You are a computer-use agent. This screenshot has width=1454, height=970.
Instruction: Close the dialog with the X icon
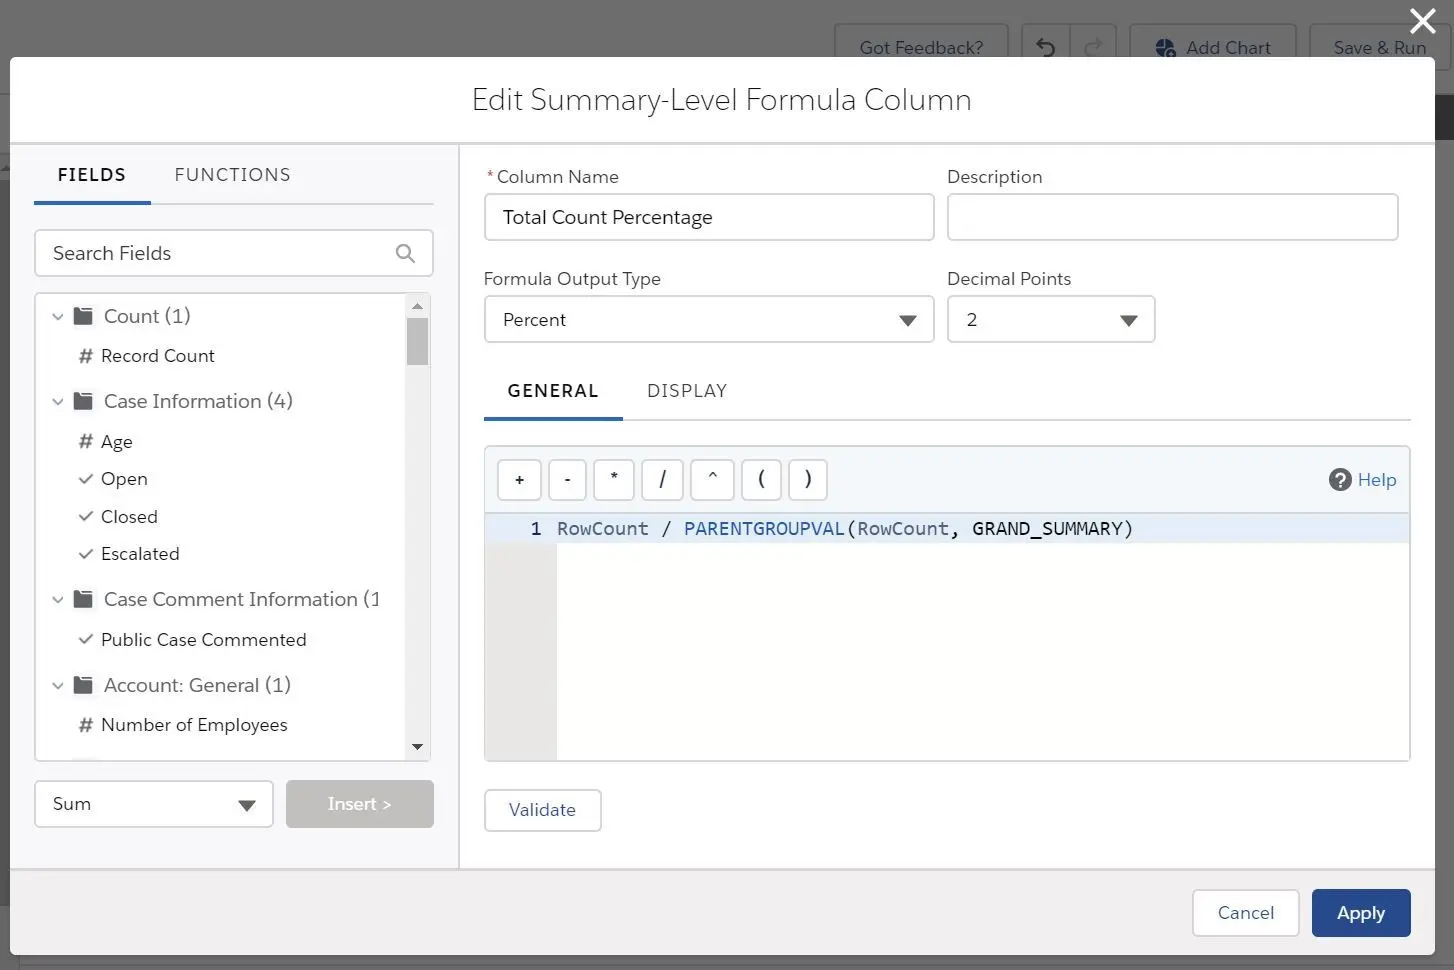[1422, 21]
